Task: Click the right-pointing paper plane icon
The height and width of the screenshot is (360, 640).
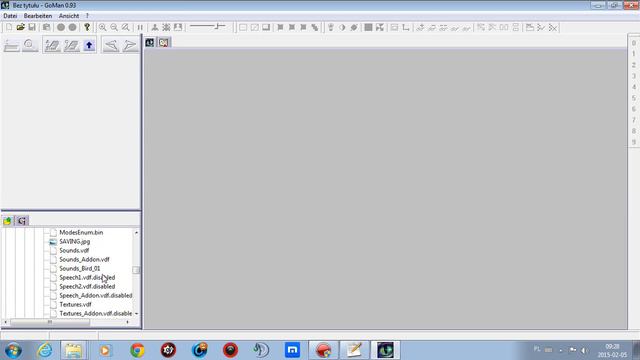Action: point(130,45)
